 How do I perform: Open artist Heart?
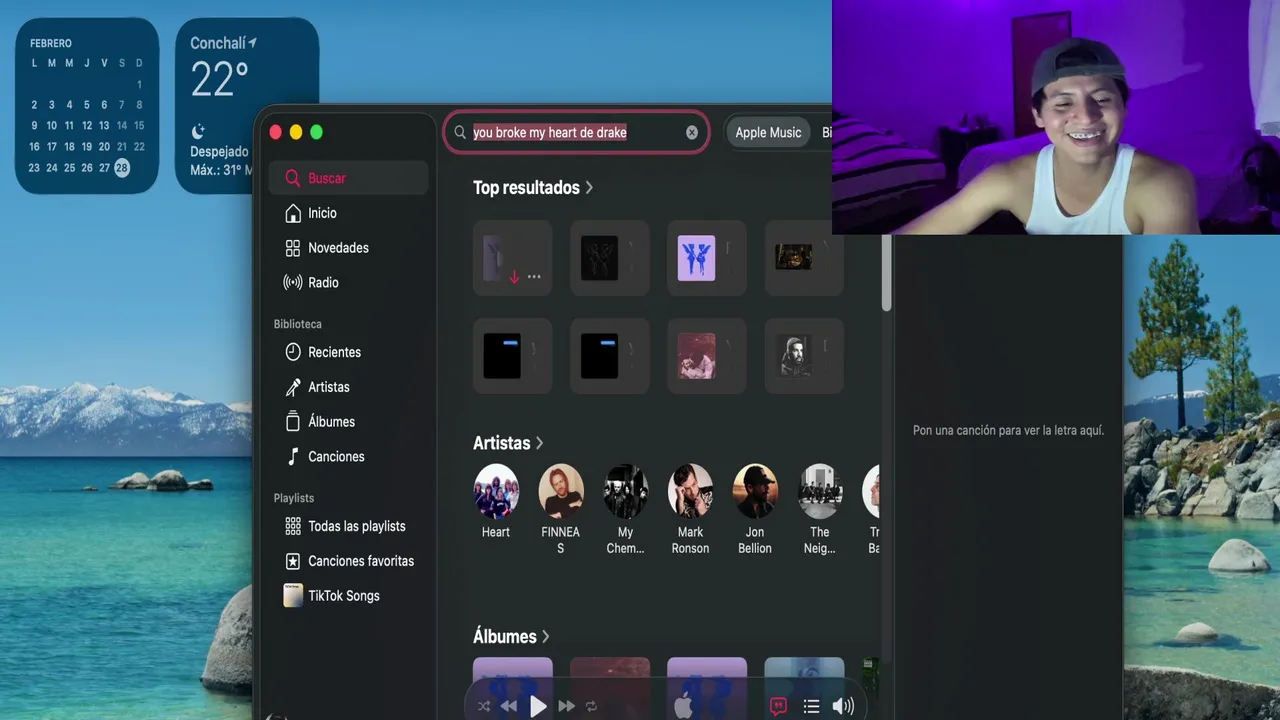(x=496, y=501)
